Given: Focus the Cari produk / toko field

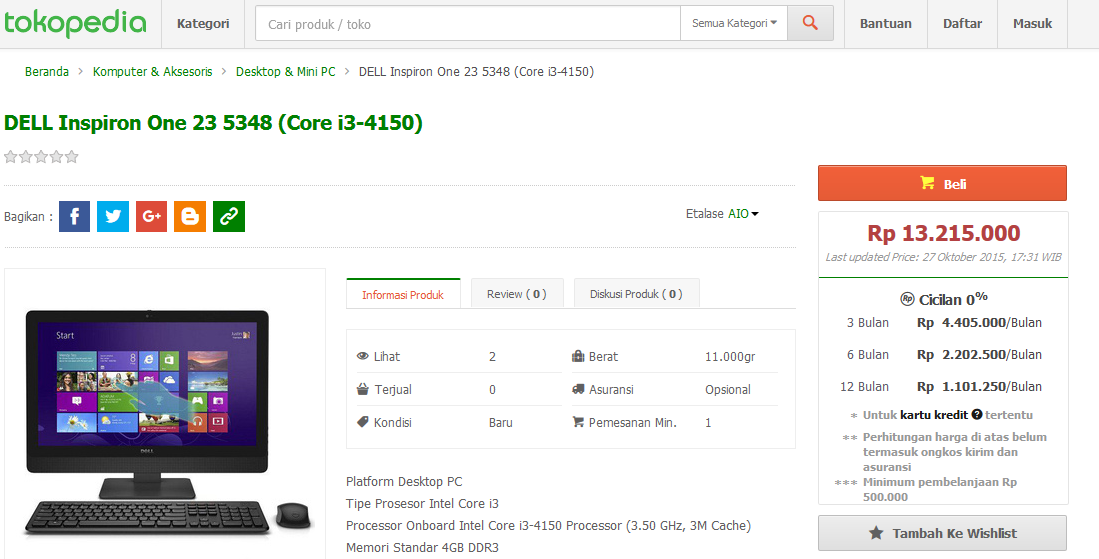Looking at the screenshot, I should pyautogui.click(x=467, y=24).
